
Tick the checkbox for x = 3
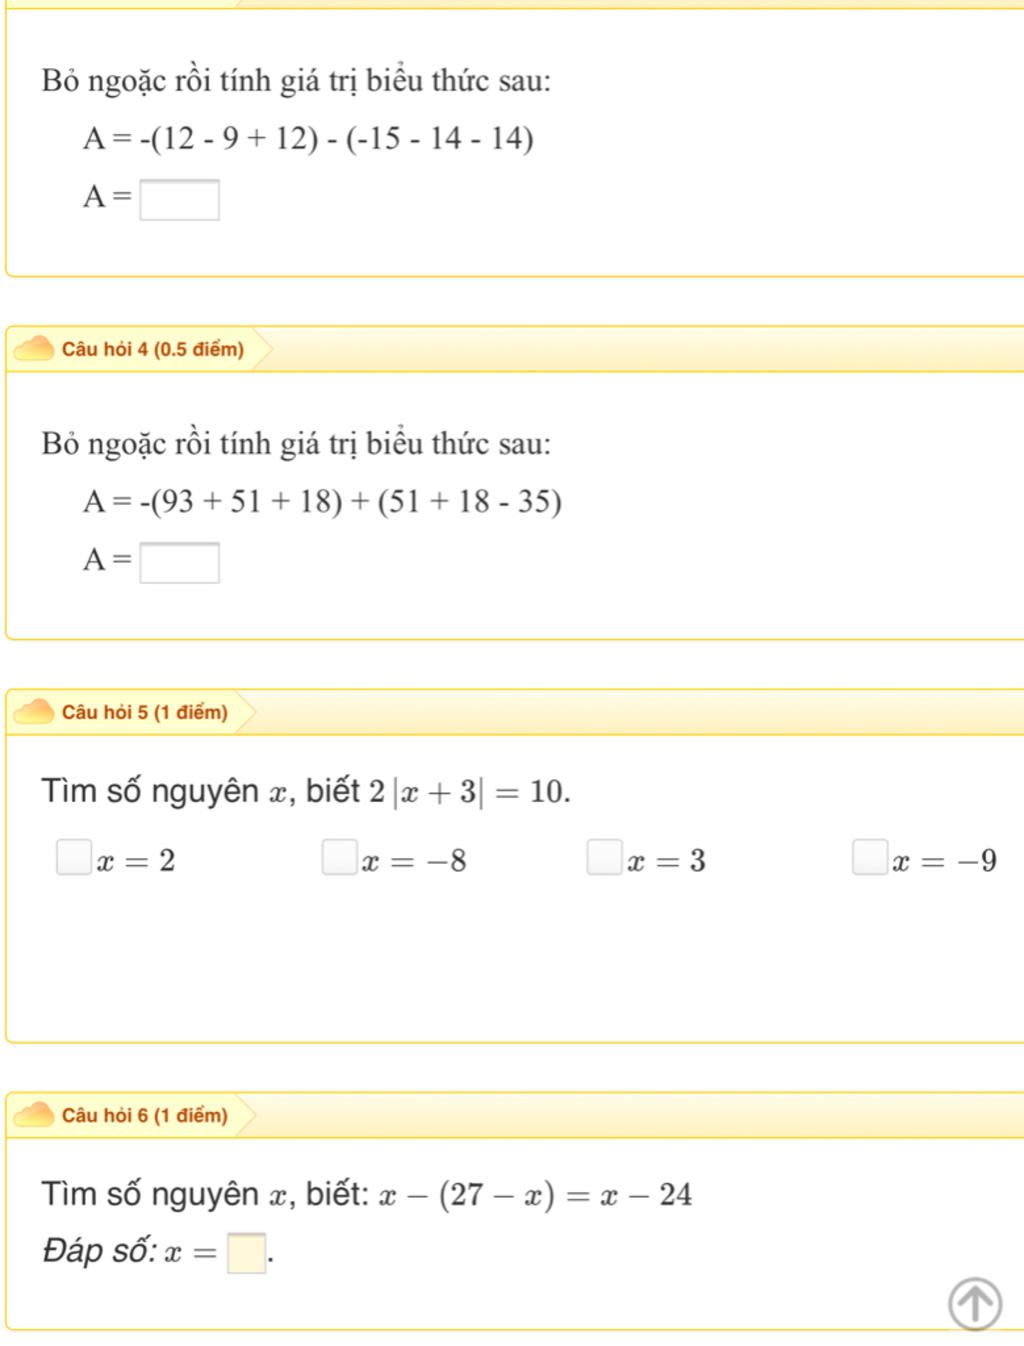(604, 858)
